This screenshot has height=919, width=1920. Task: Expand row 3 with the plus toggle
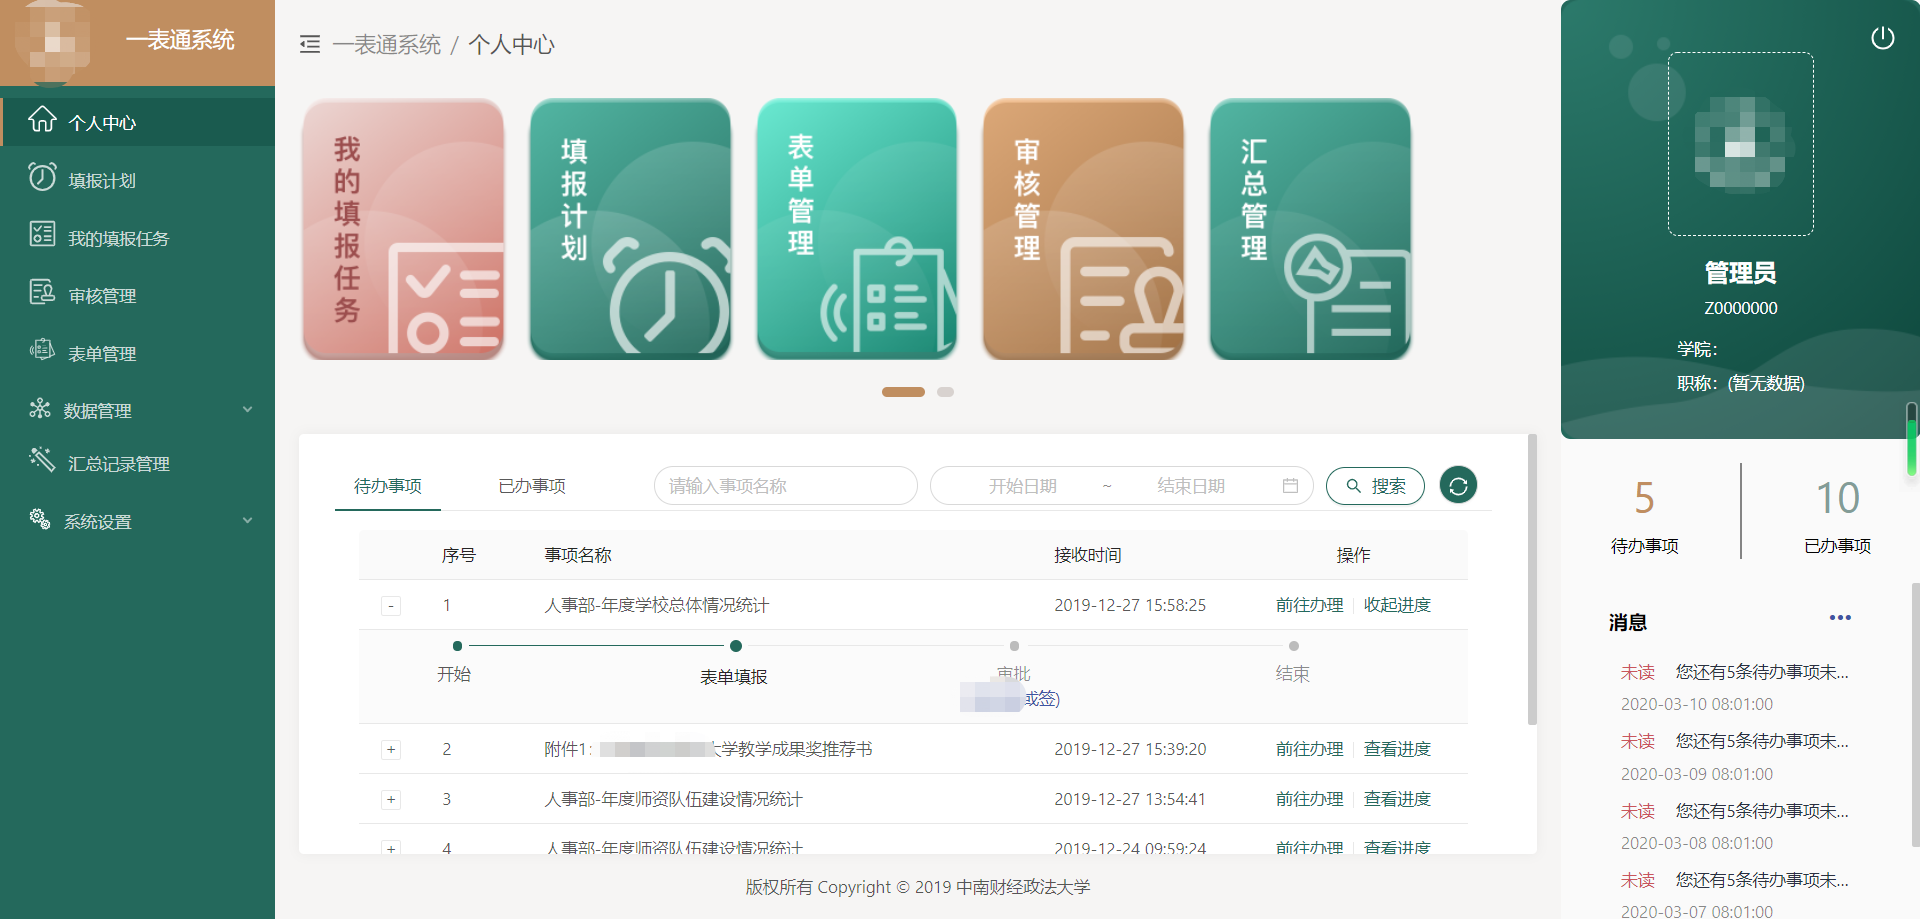391,800
